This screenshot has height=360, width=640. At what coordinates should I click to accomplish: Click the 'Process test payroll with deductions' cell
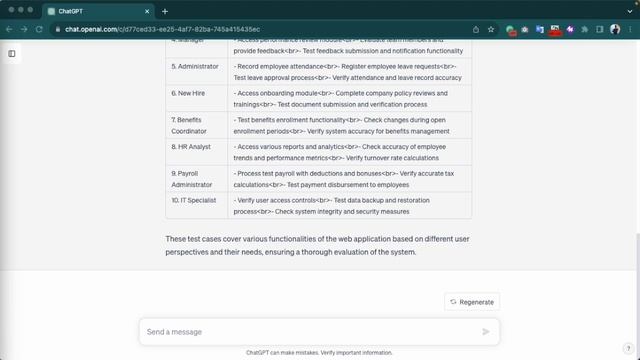coord(349,179)
